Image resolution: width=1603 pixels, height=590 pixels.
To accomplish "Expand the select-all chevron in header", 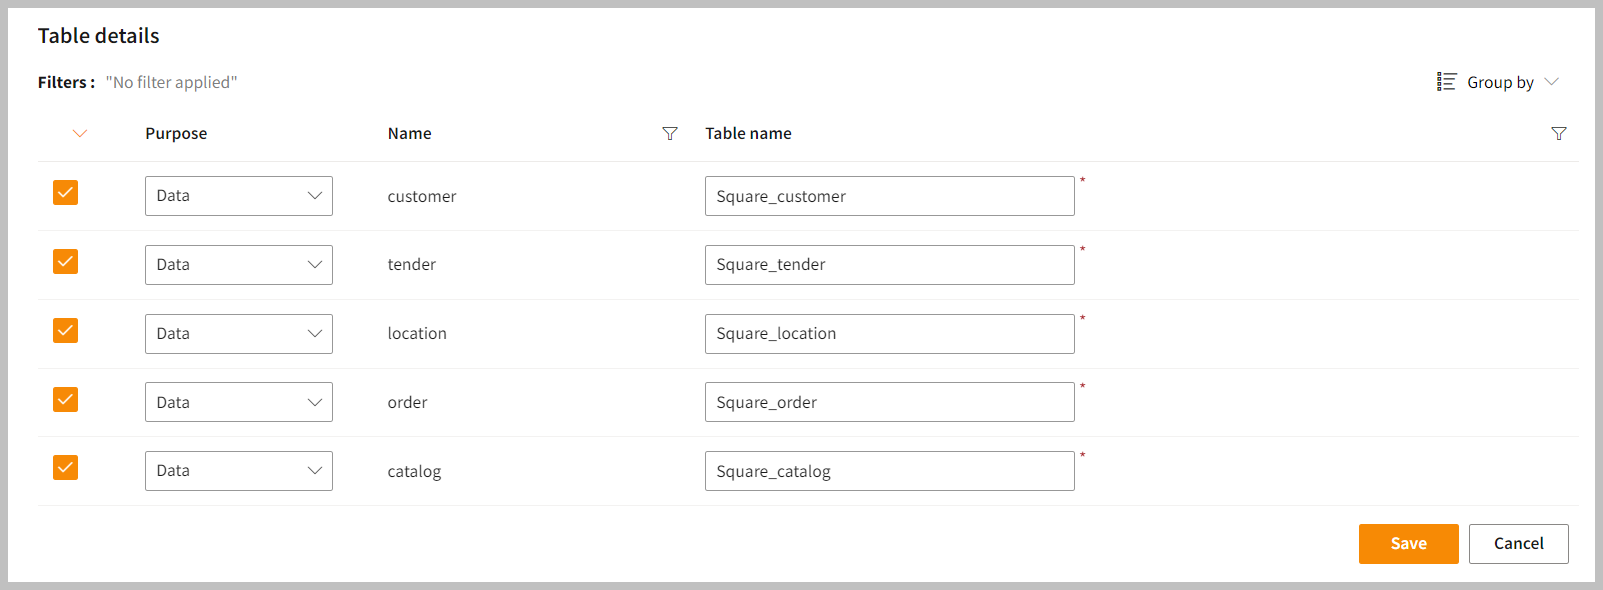I will [80, 134].
